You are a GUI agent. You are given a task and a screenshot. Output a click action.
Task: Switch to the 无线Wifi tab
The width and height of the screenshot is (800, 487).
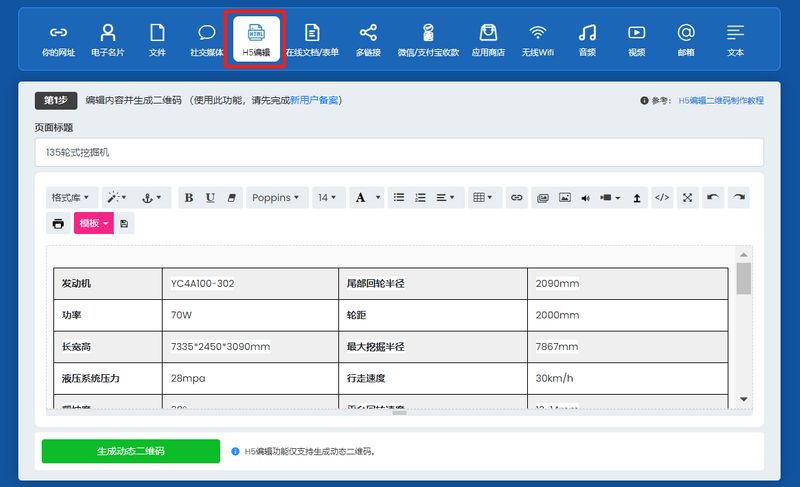(x=537, y=39)
